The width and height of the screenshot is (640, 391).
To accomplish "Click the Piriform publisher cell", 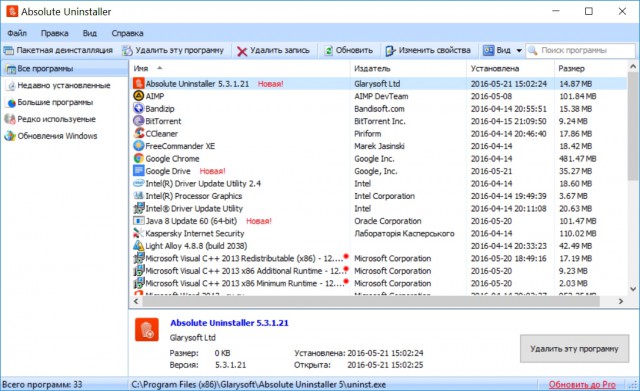I will pyautogui.click(x=367, y=133).
